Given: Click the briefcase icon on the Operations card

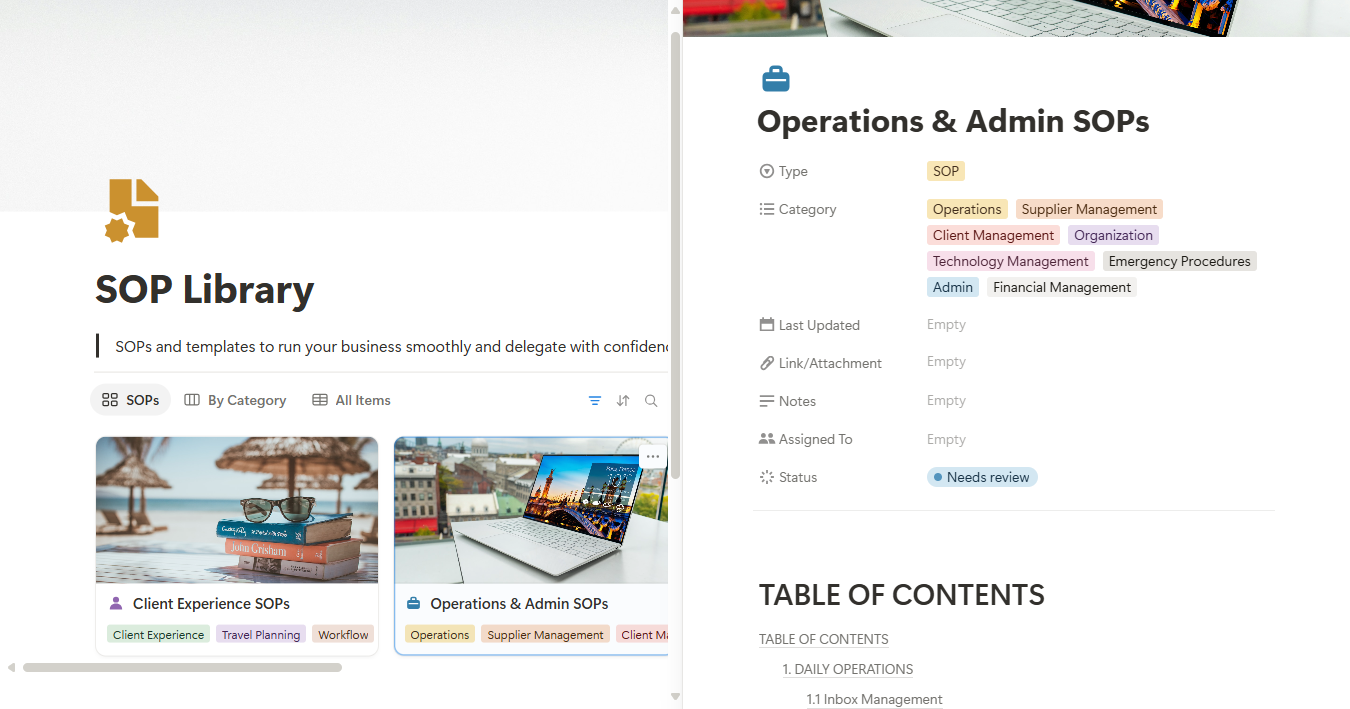Looking at the screenshot, I should click(x=413, y=604).
